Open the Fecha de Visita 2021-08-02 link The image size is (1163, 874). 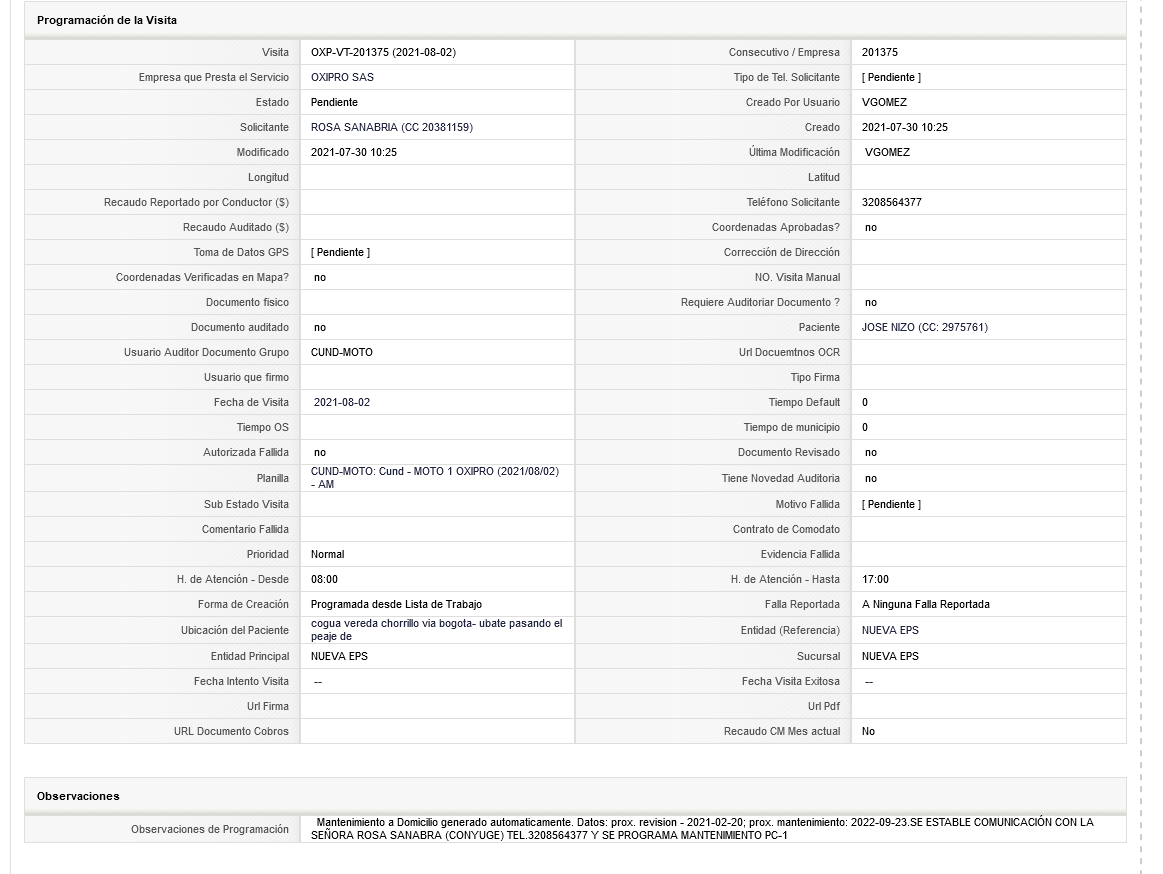(342, 402)
